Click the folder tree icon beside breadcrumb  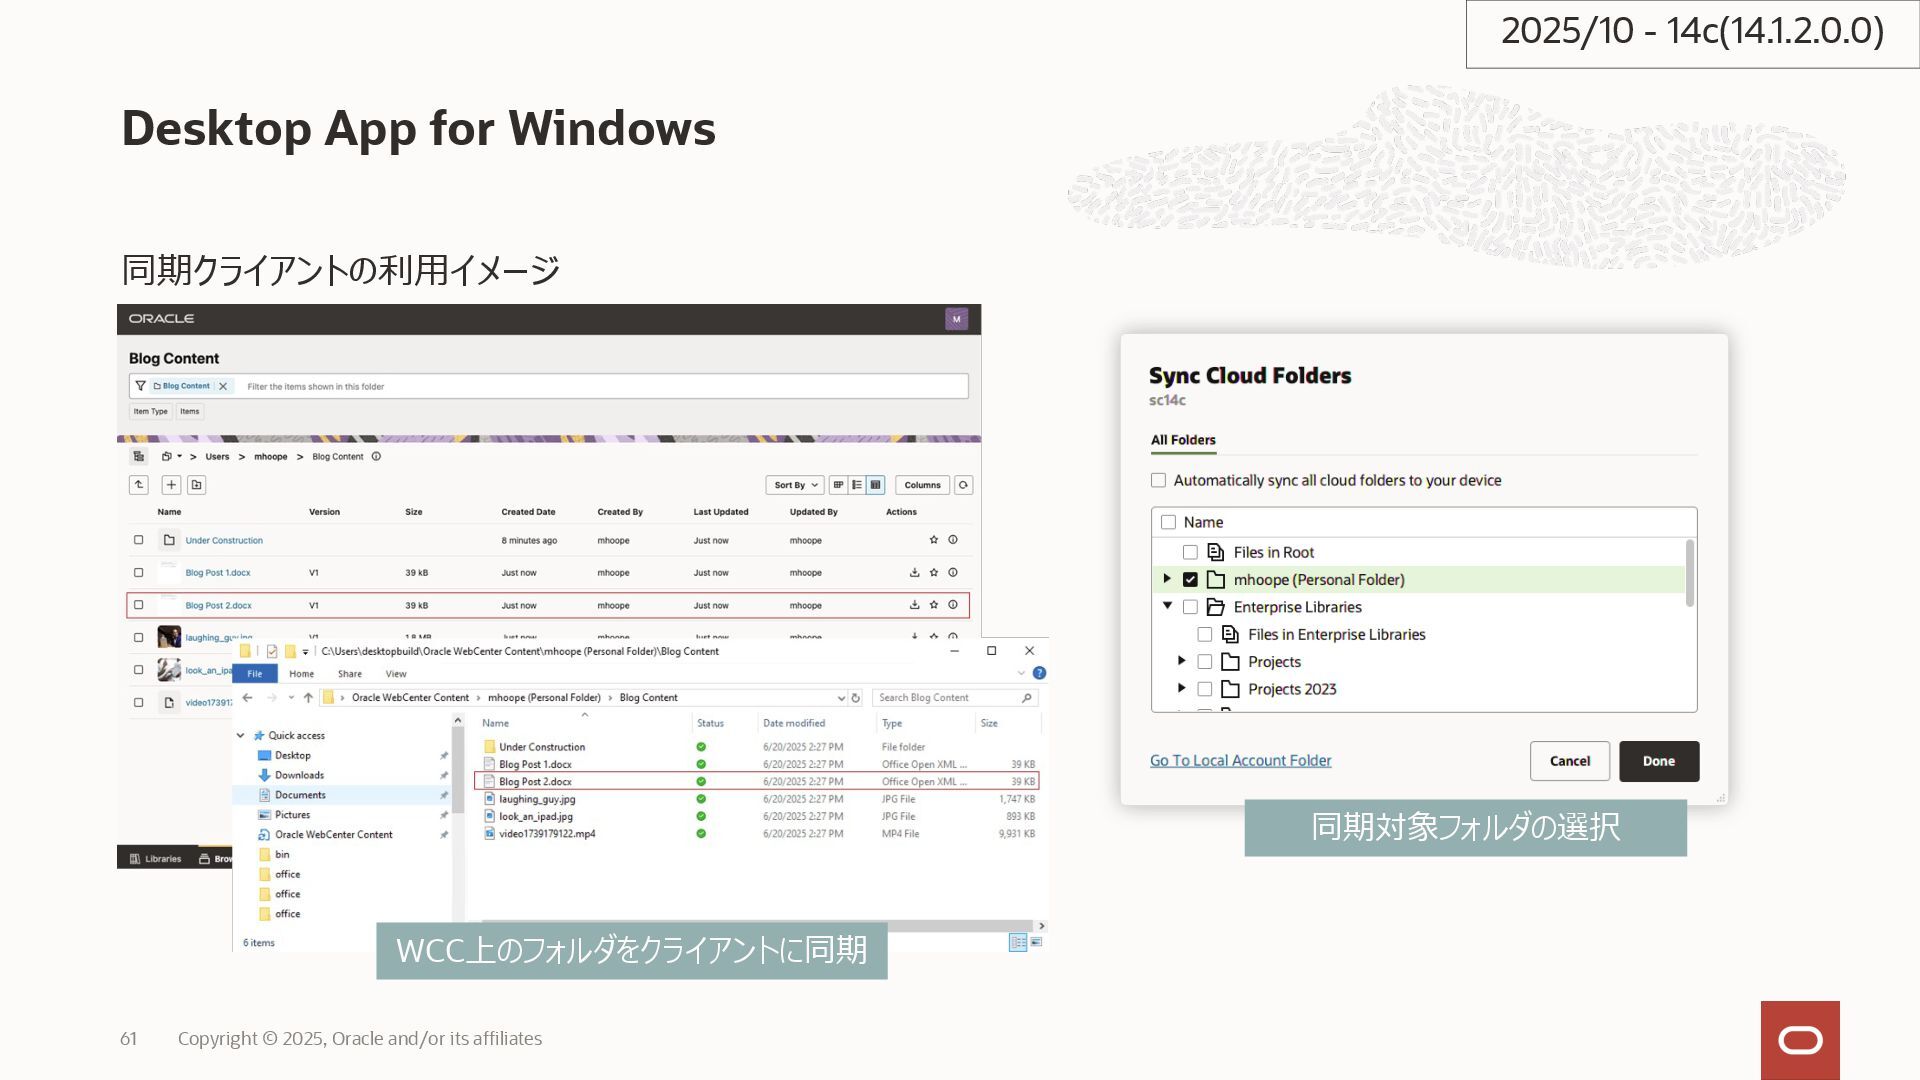tap(139, 457)
